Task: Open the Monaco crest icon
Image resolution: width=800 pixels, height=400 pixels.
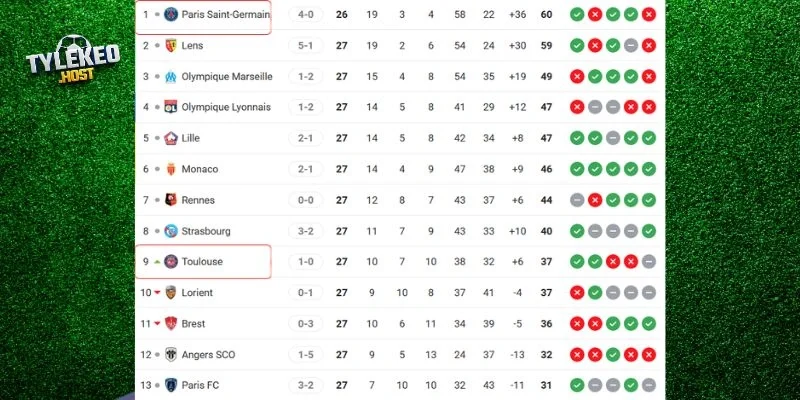Action: [171, 169]
